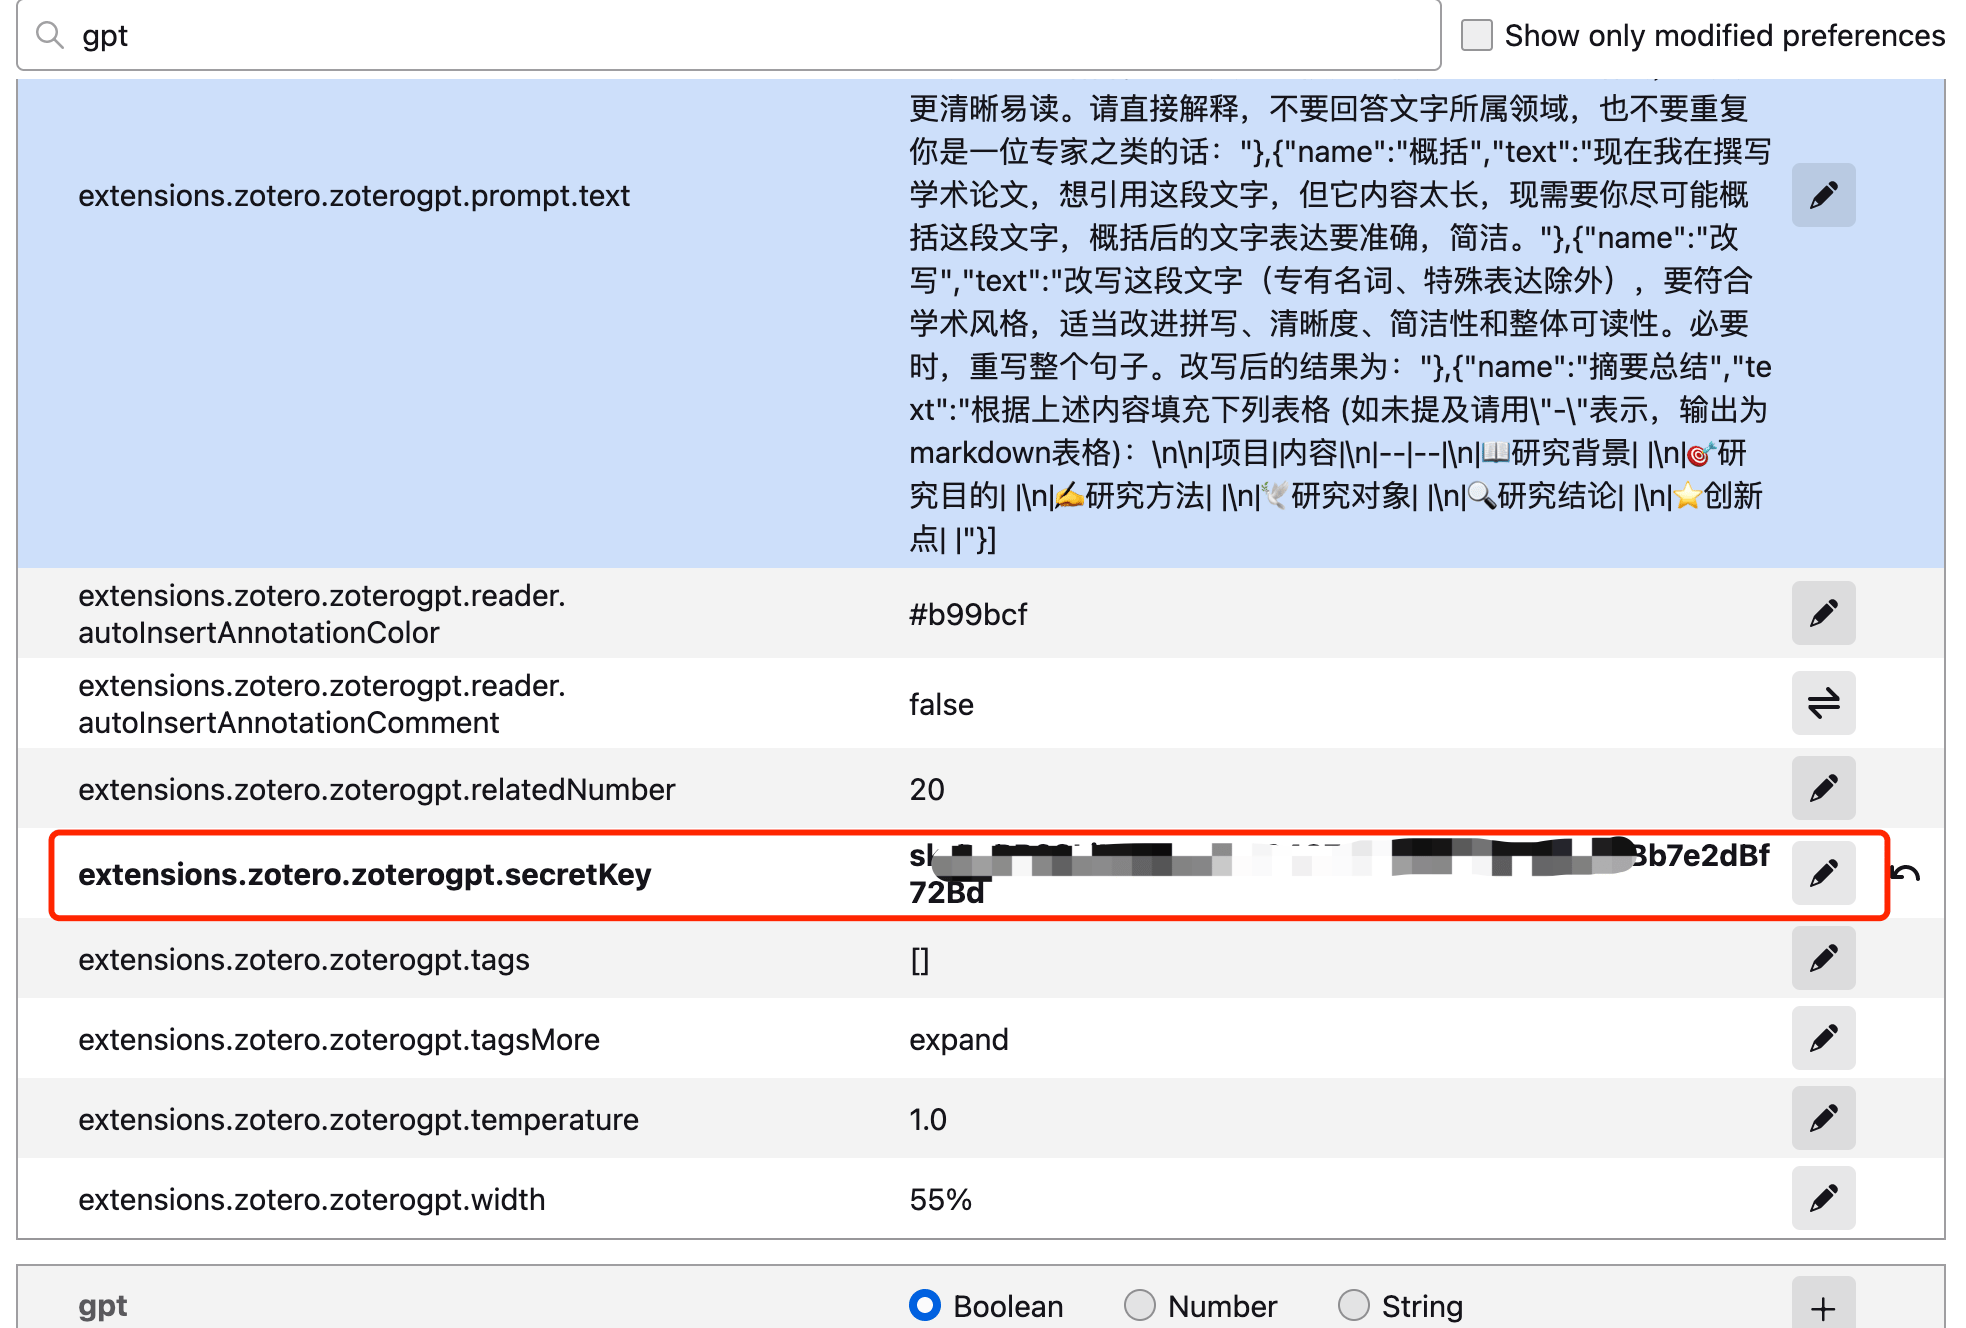Edit the tagsMore preference value
Image resolution: width=1966 pixels, height=1328 pixels.
coord(1823,1038)
